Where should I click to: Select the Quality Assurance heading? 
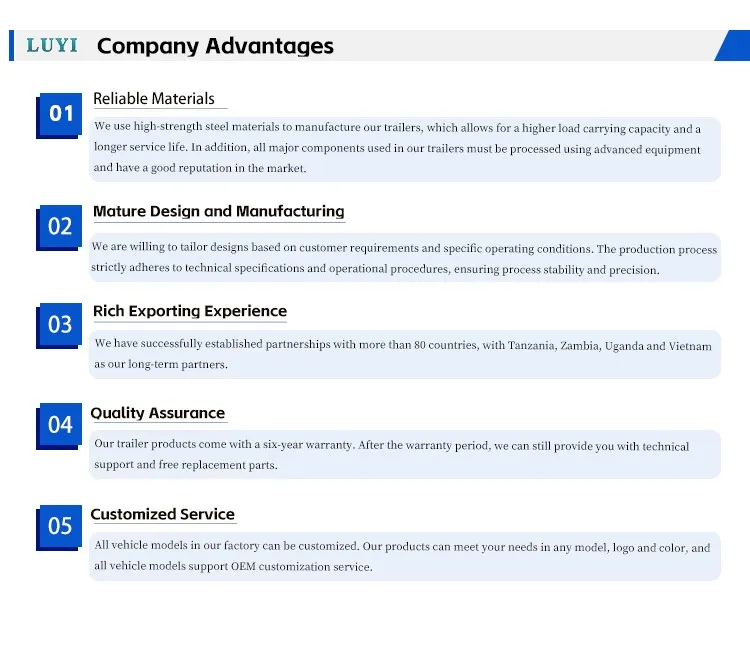pos(158,413)
